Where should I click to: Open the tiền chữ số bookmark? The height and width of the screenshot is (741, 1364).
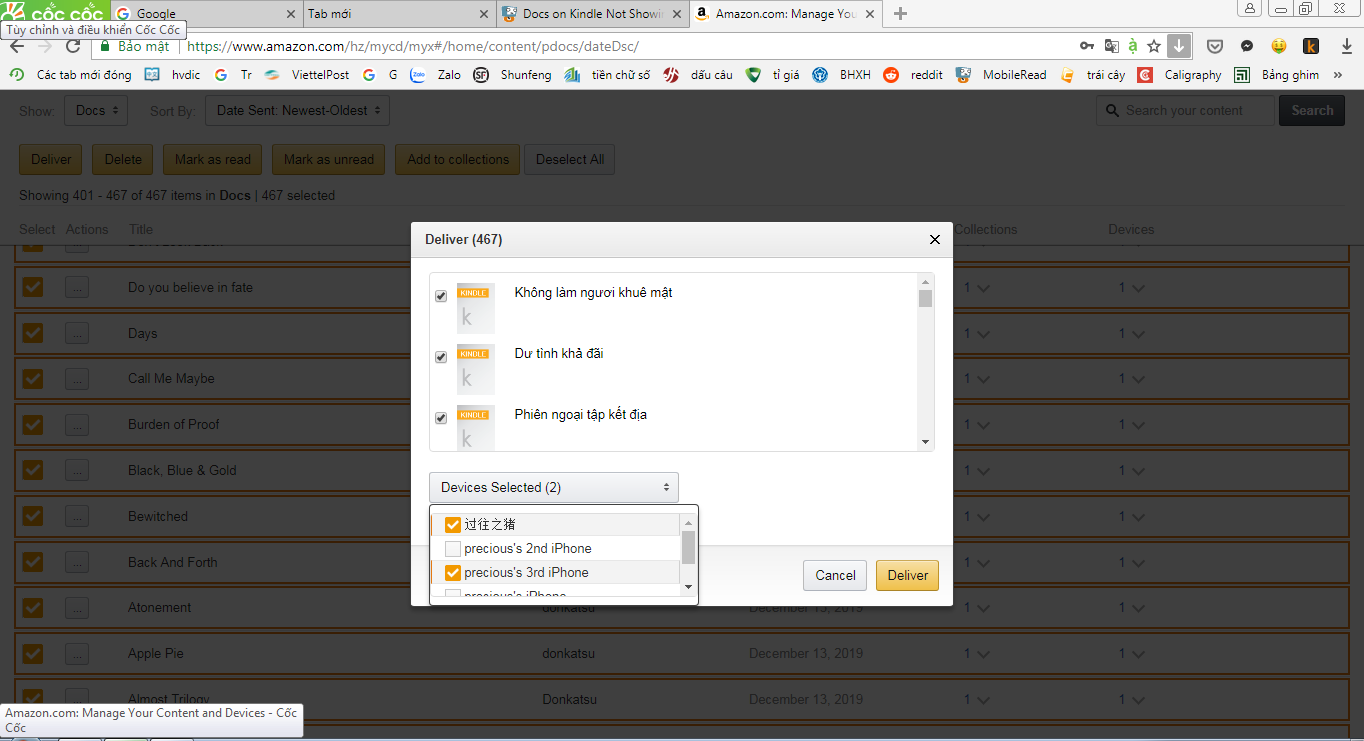607,75
